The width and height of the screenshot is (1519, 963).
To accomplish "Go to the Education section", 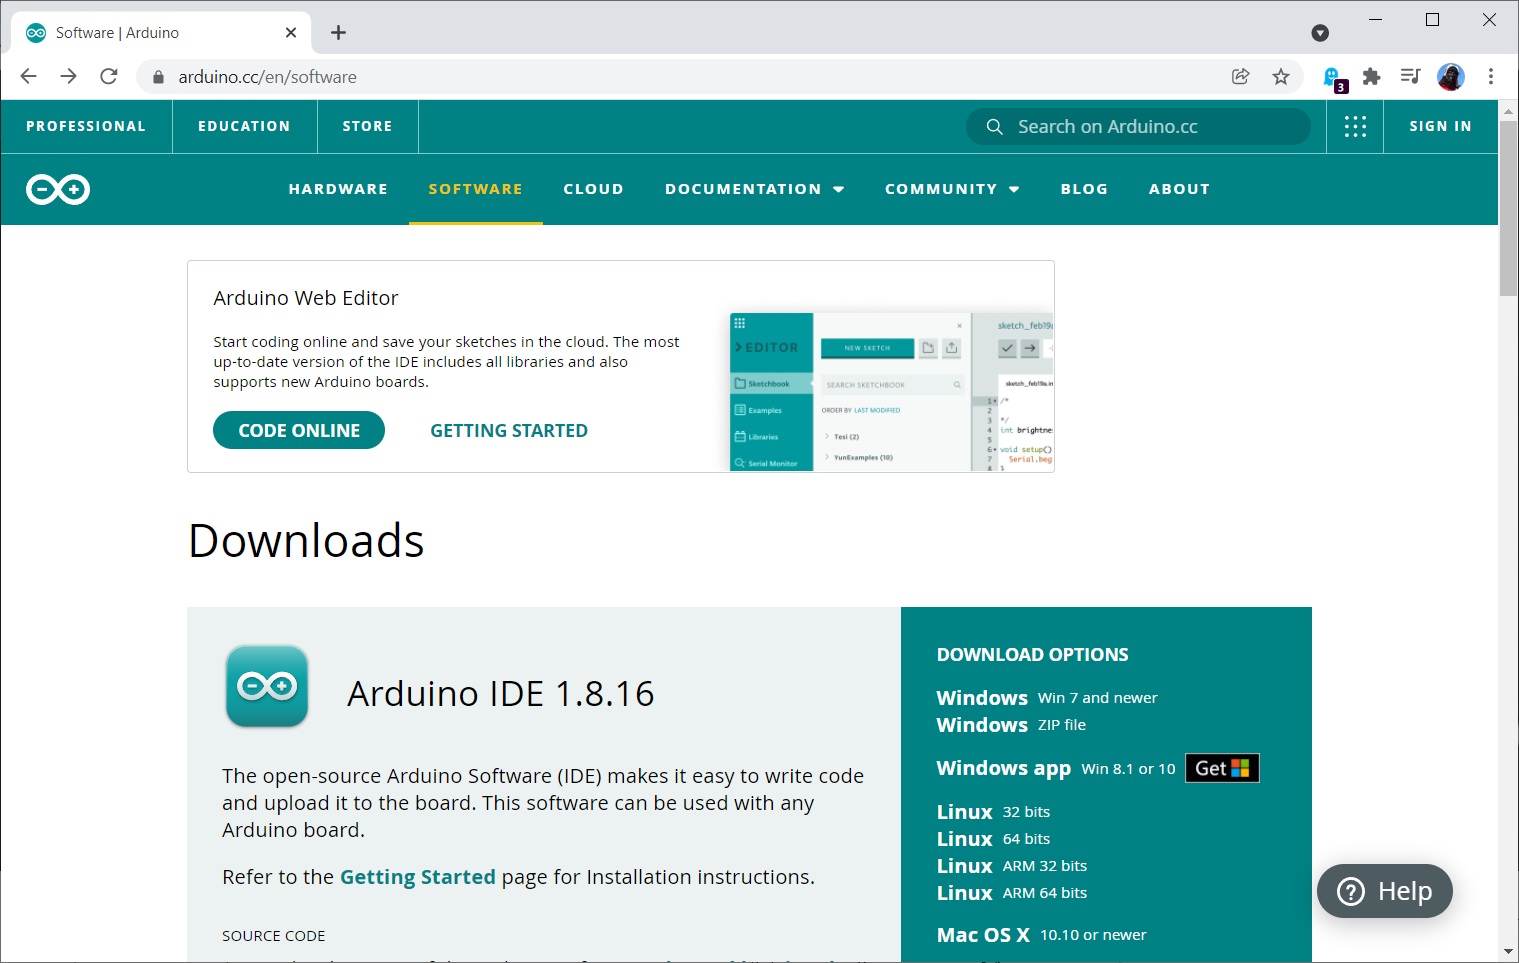I will (244, 126).
